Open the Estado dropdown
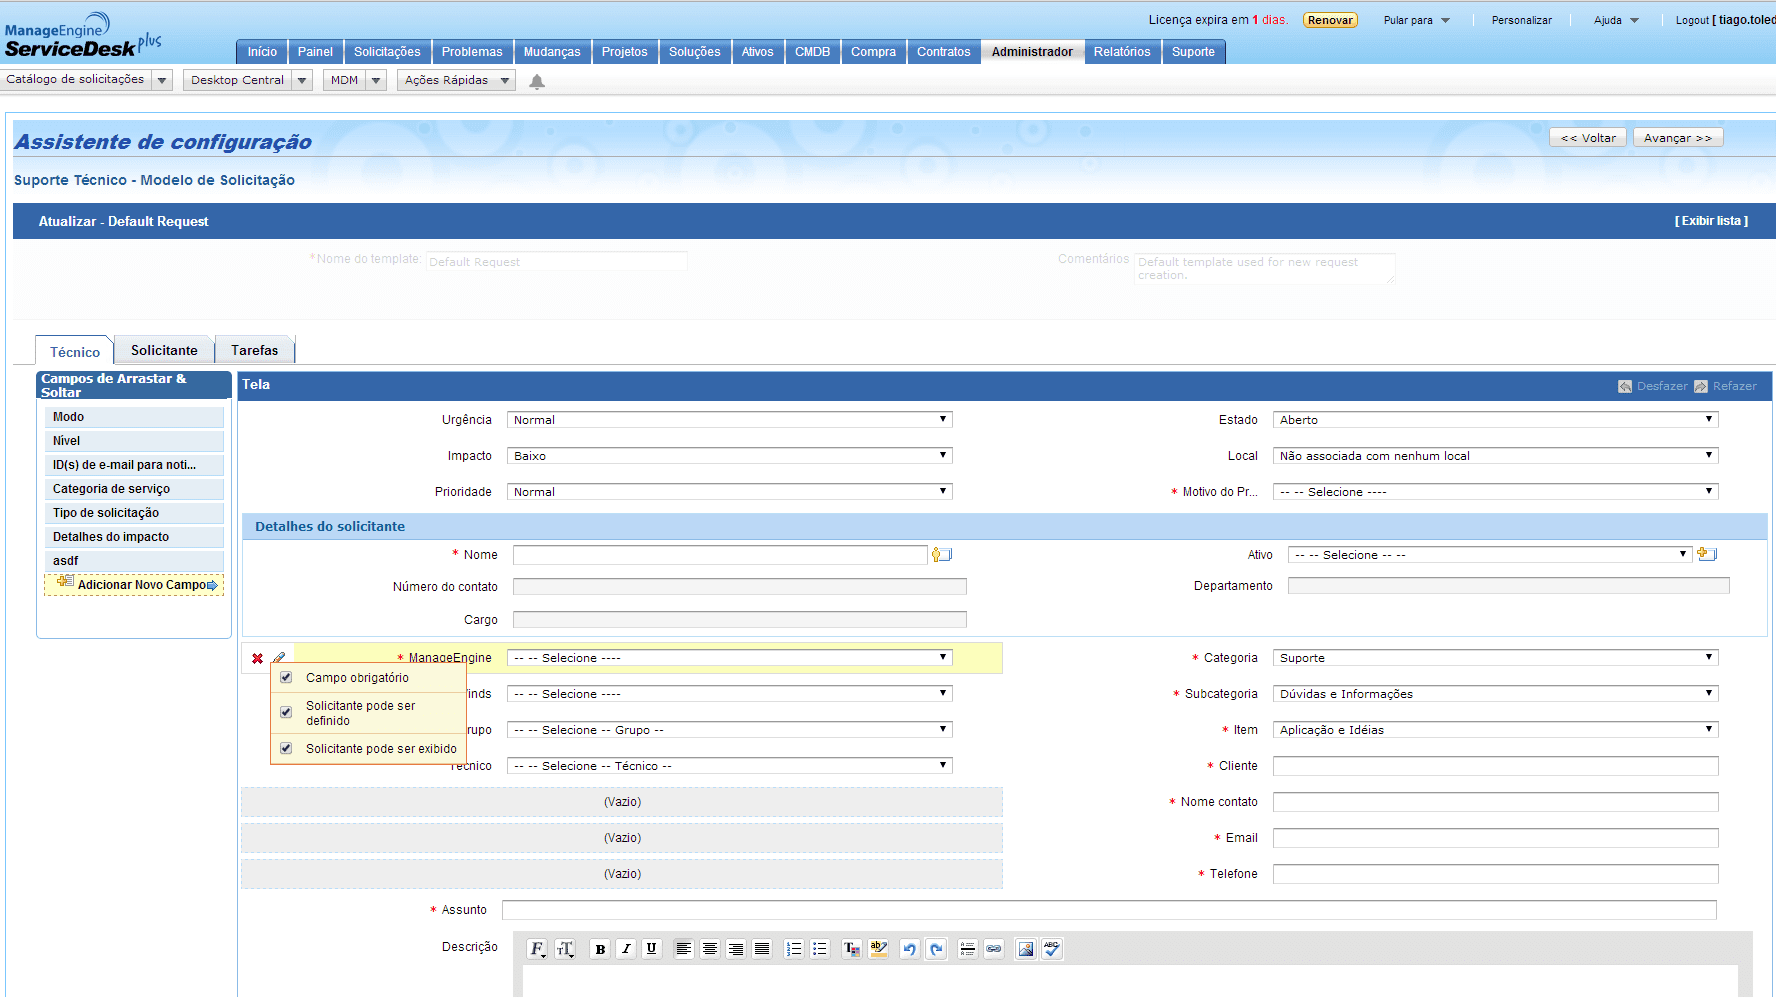This screenshot has height=1001, width=1776. tap(1496, 420)
